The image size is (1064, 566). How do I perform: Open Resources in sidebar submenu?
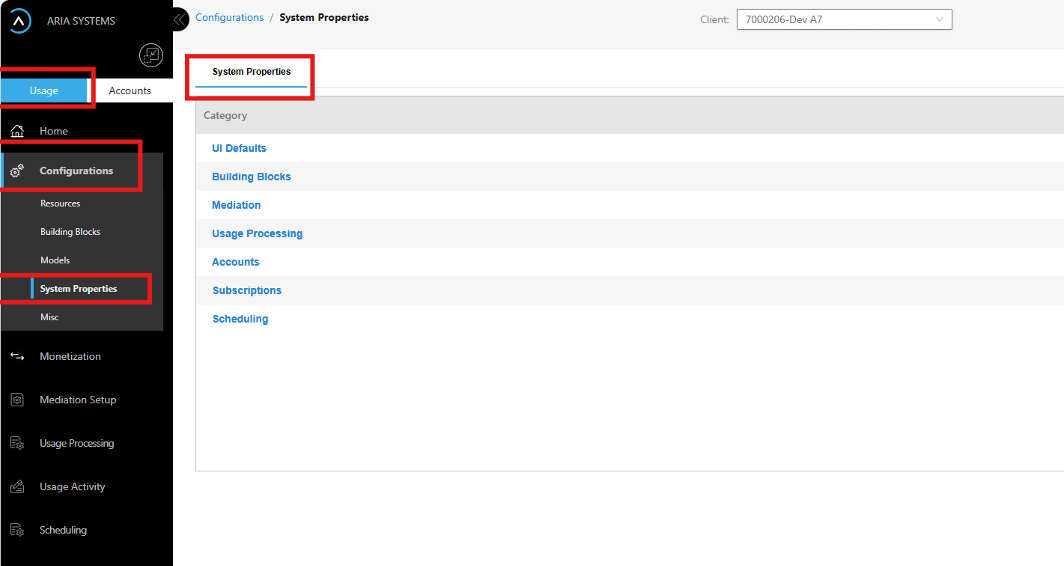click(60, 204)
